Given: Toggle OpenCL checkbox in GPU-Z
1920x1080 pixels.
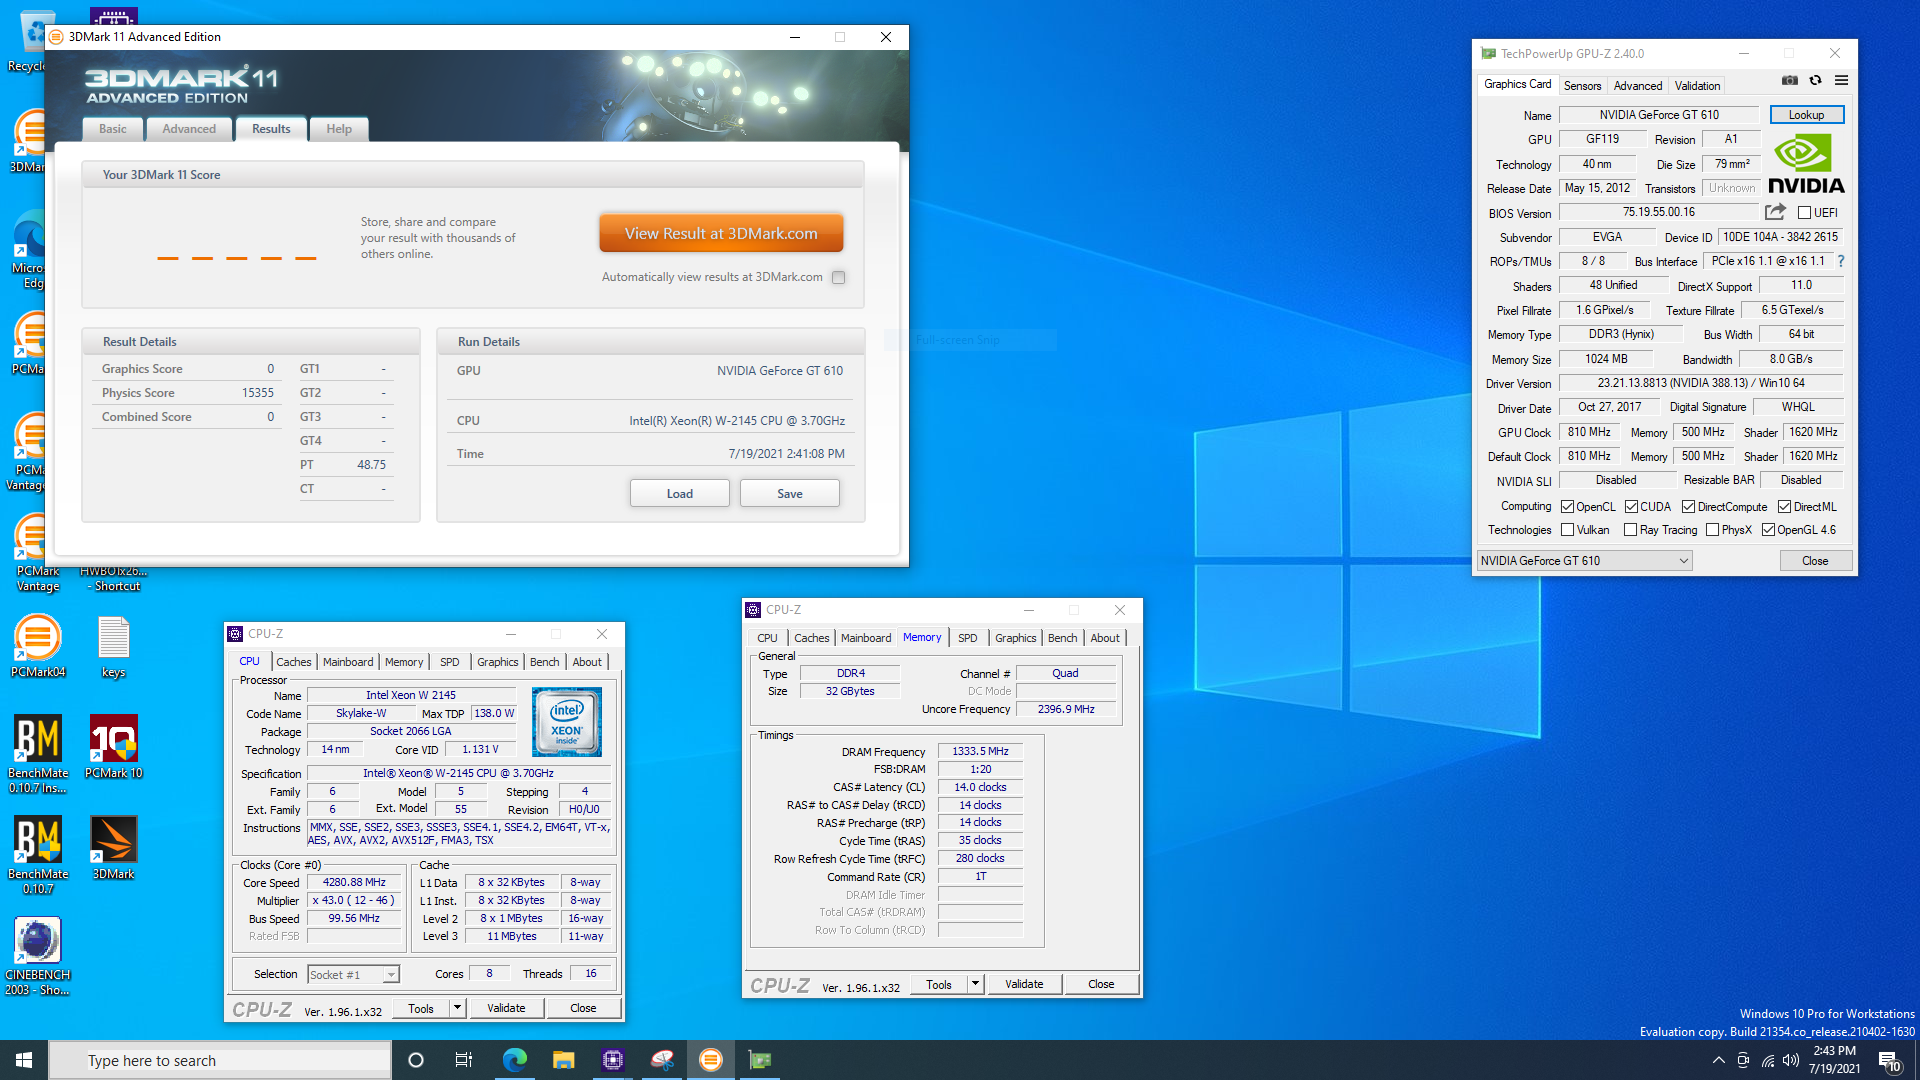Looking at the screenshot, I should (x=1567, y=507).
